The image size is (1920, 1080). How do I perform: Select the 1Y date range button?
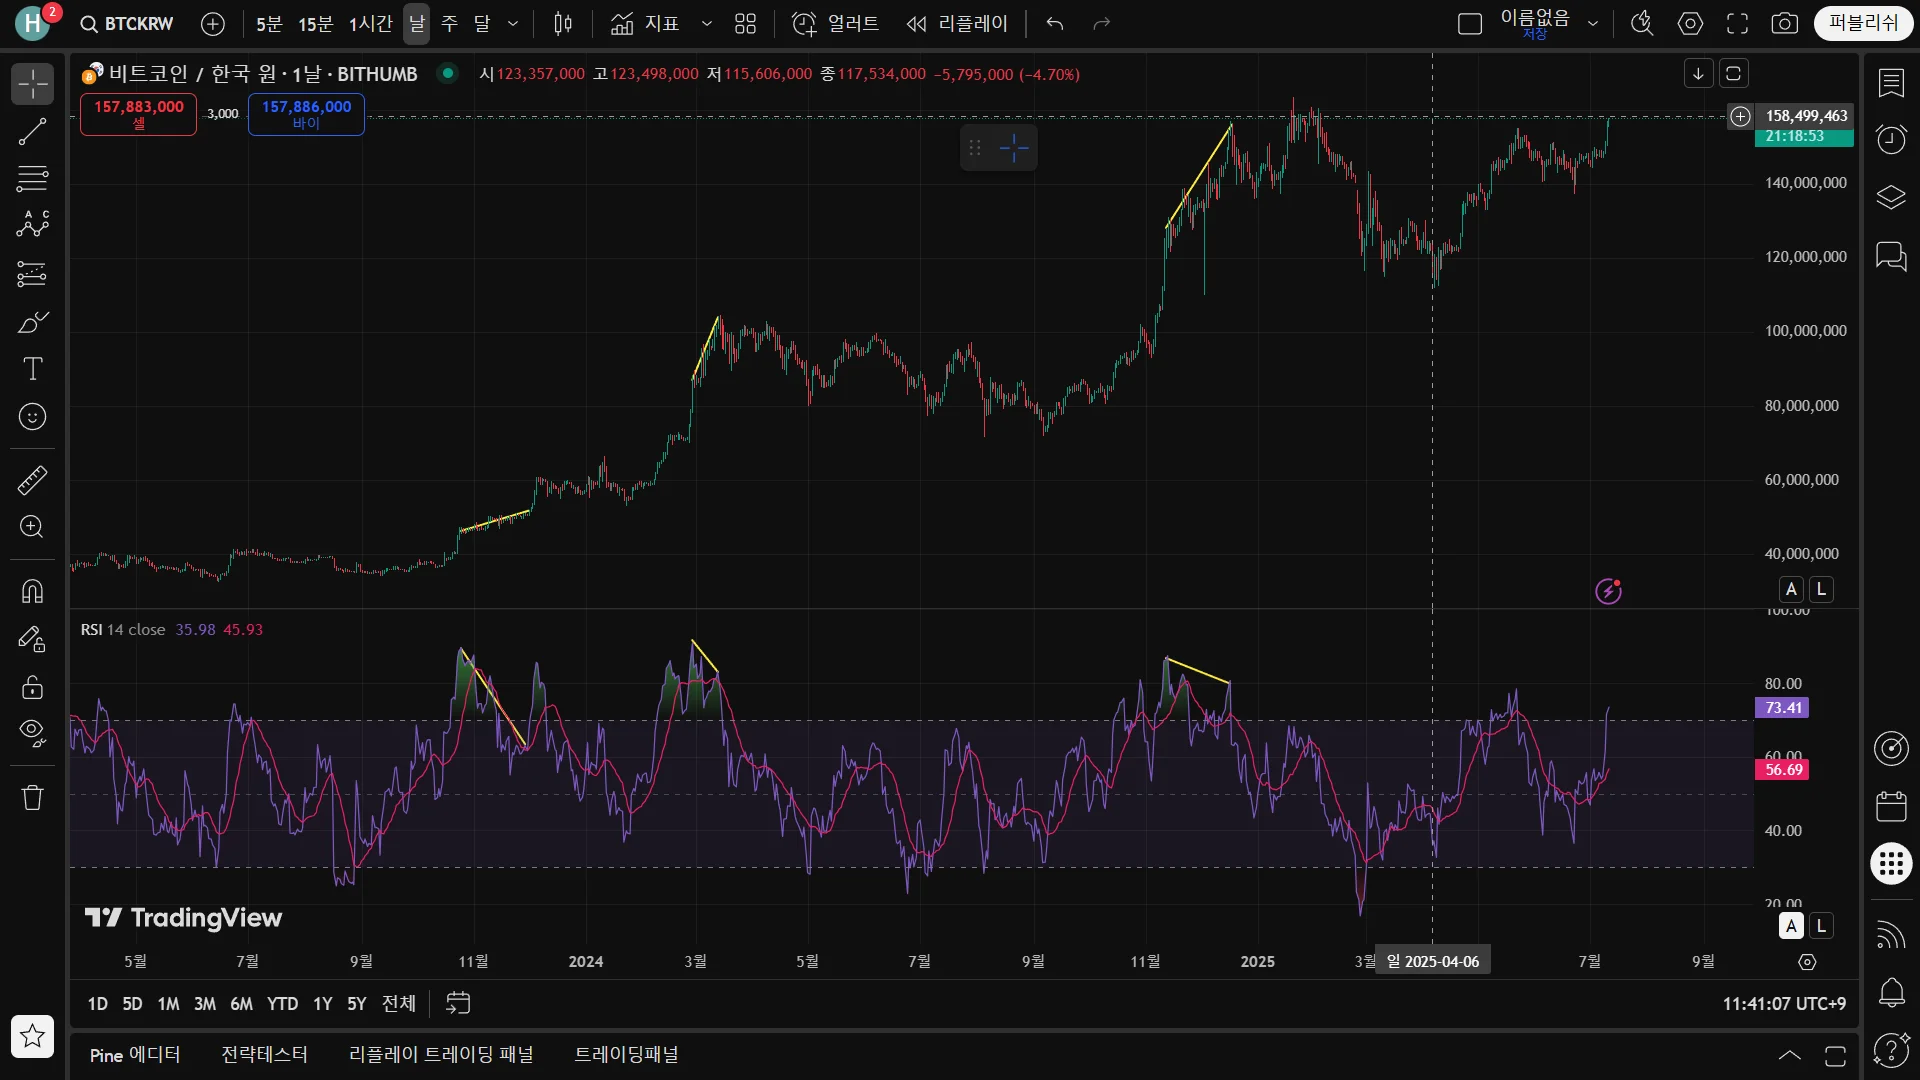point(322,1003)
